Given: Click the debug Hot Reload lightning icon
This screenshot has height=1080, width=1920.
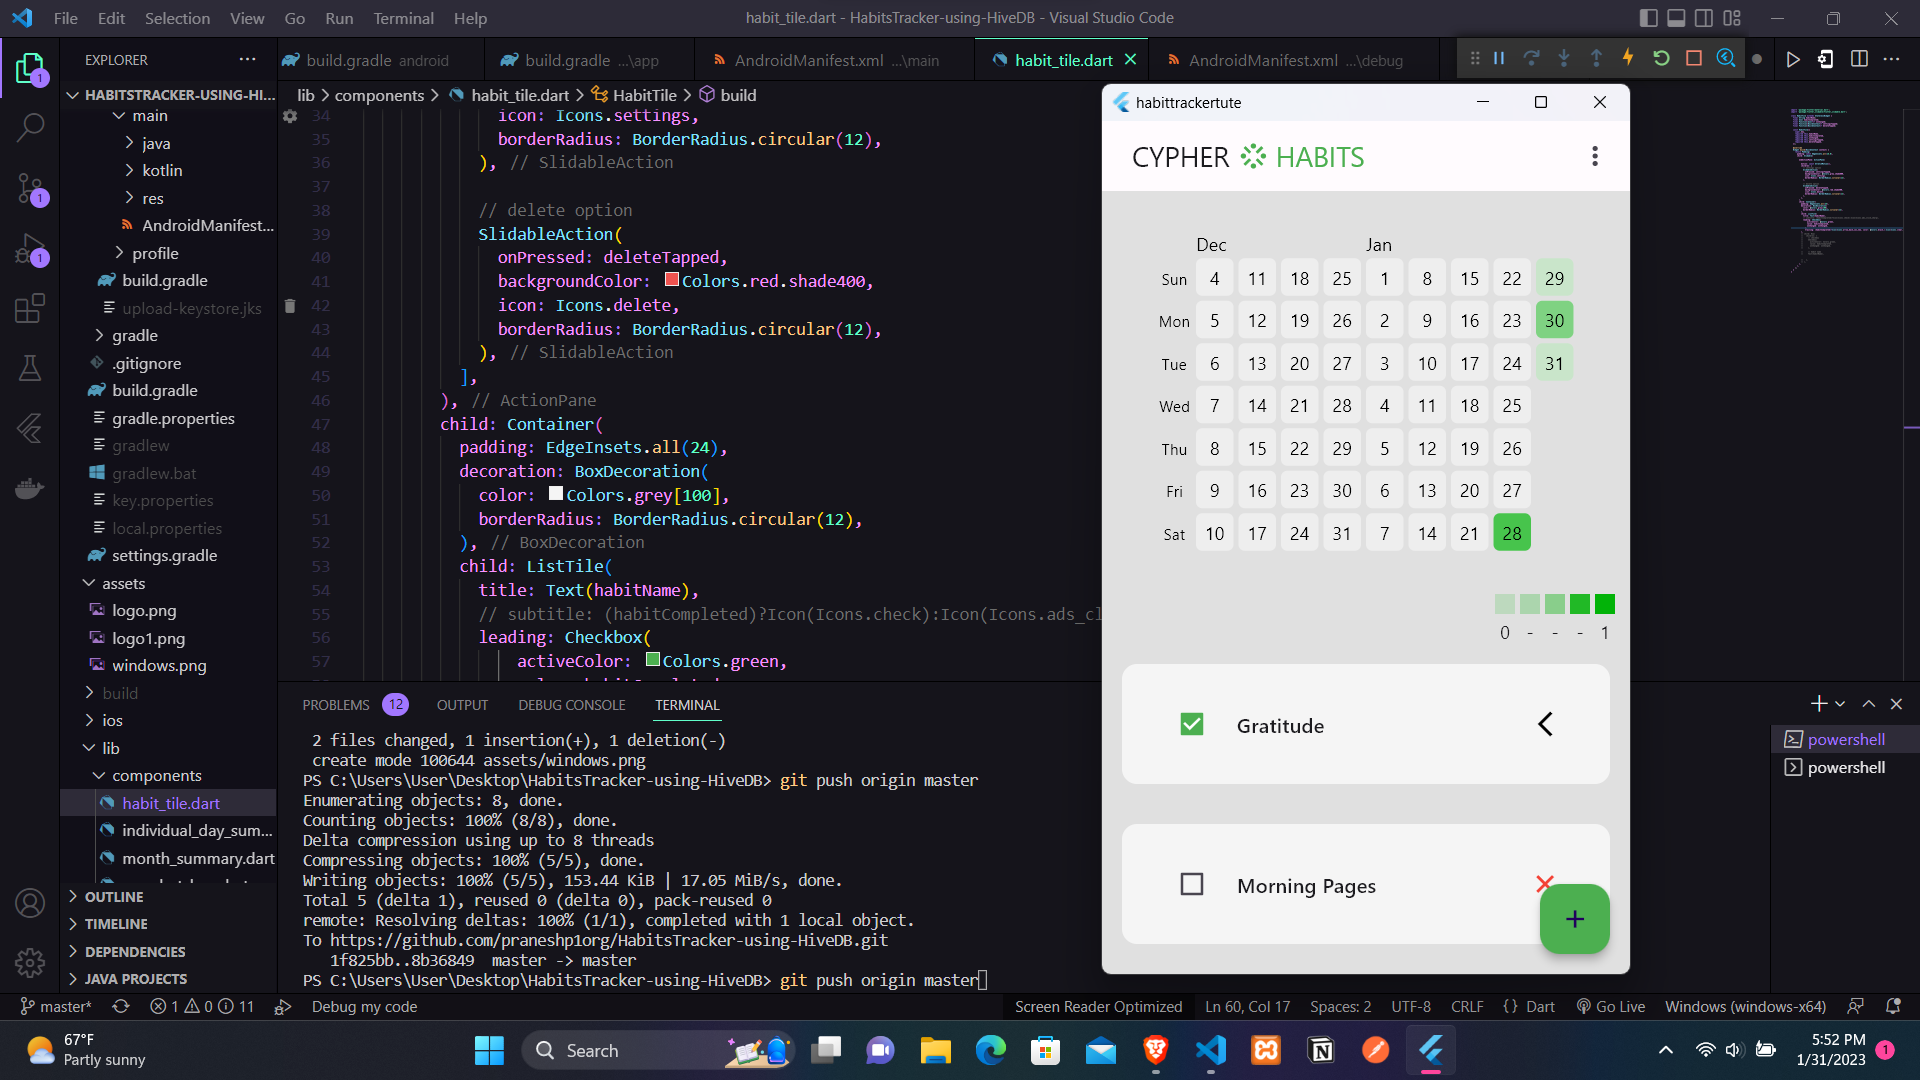Looking at the screenshot, I should [x=1628, y=59].
